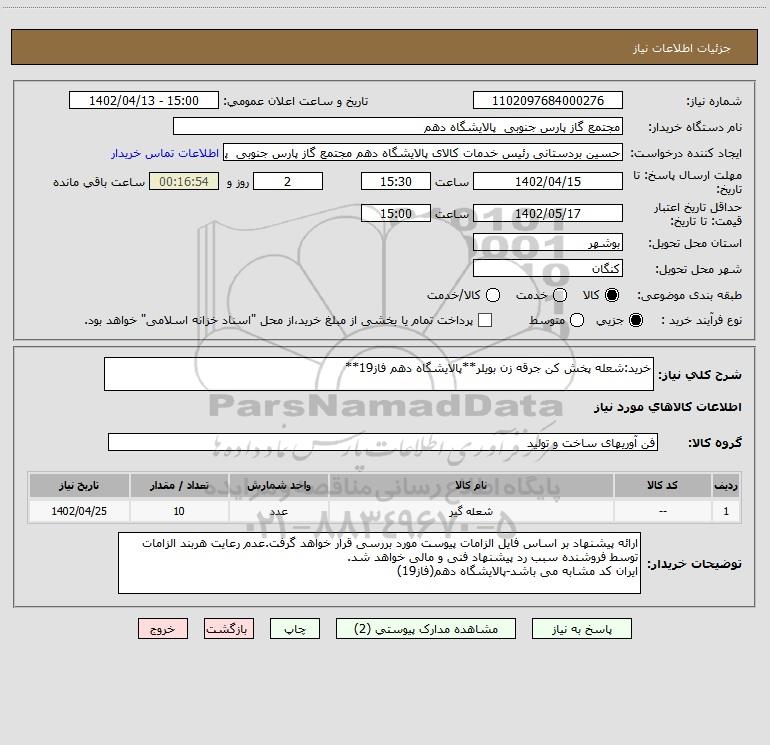Click the response deadline date 1402/04/15
The image size is (770, 745).
click(x=548, y=181)
